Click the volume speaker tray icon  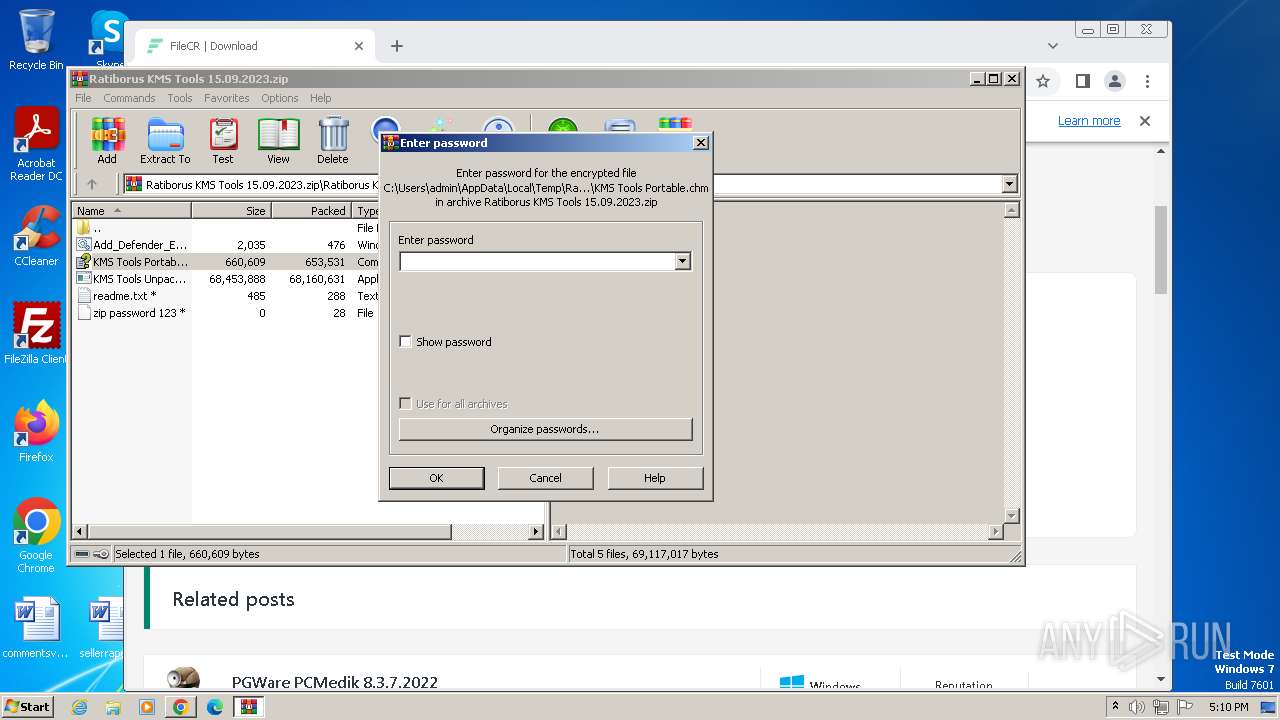[1137, 707]
